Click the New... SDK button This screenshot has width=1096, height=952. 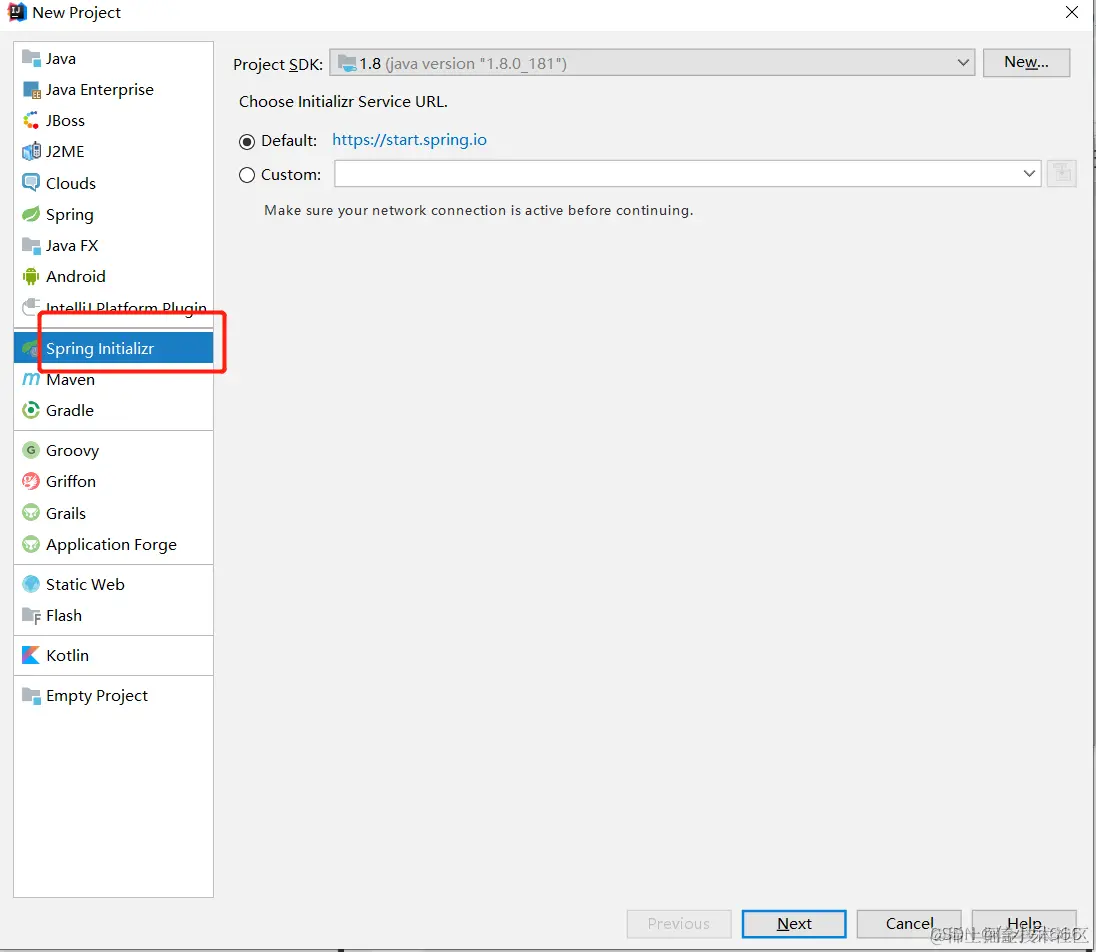[1026, 62]
